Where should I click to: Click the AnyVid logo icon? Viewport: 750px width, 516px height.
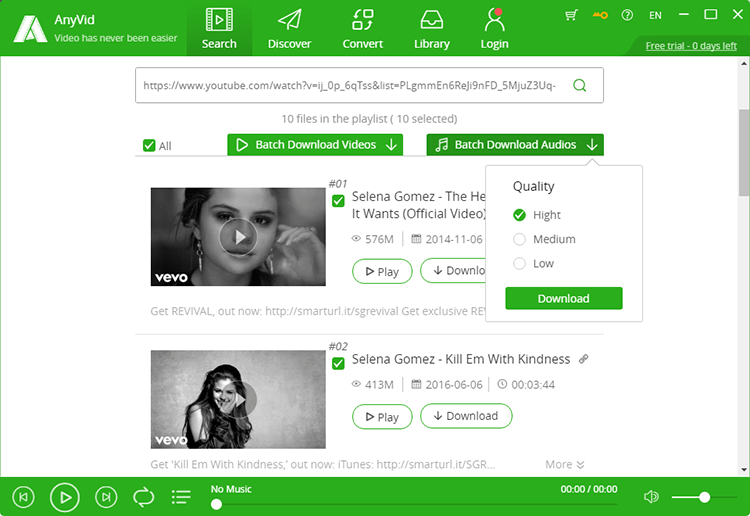[30, 29]
